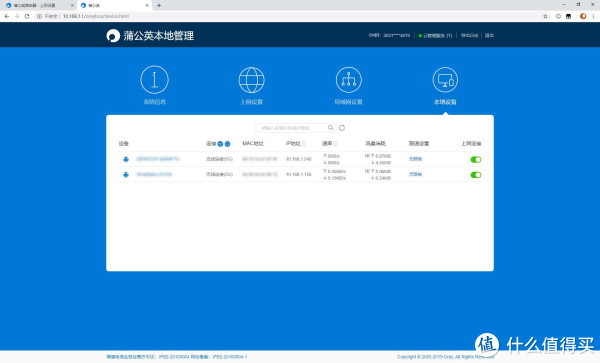Image resolution: width=600 pixels, height=363 pixels.
Task: Select the 本地设备 devices icon
Action: (x=445, y=80)
